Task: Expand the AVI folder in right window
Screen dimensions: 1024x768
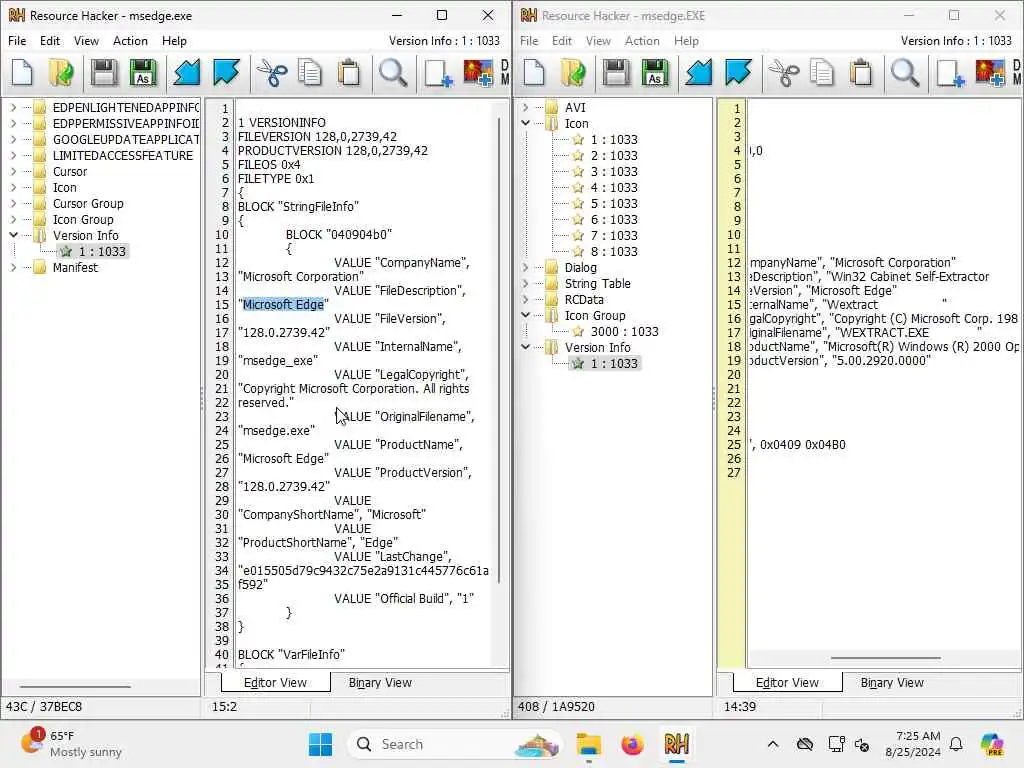Action: (525, 107)
